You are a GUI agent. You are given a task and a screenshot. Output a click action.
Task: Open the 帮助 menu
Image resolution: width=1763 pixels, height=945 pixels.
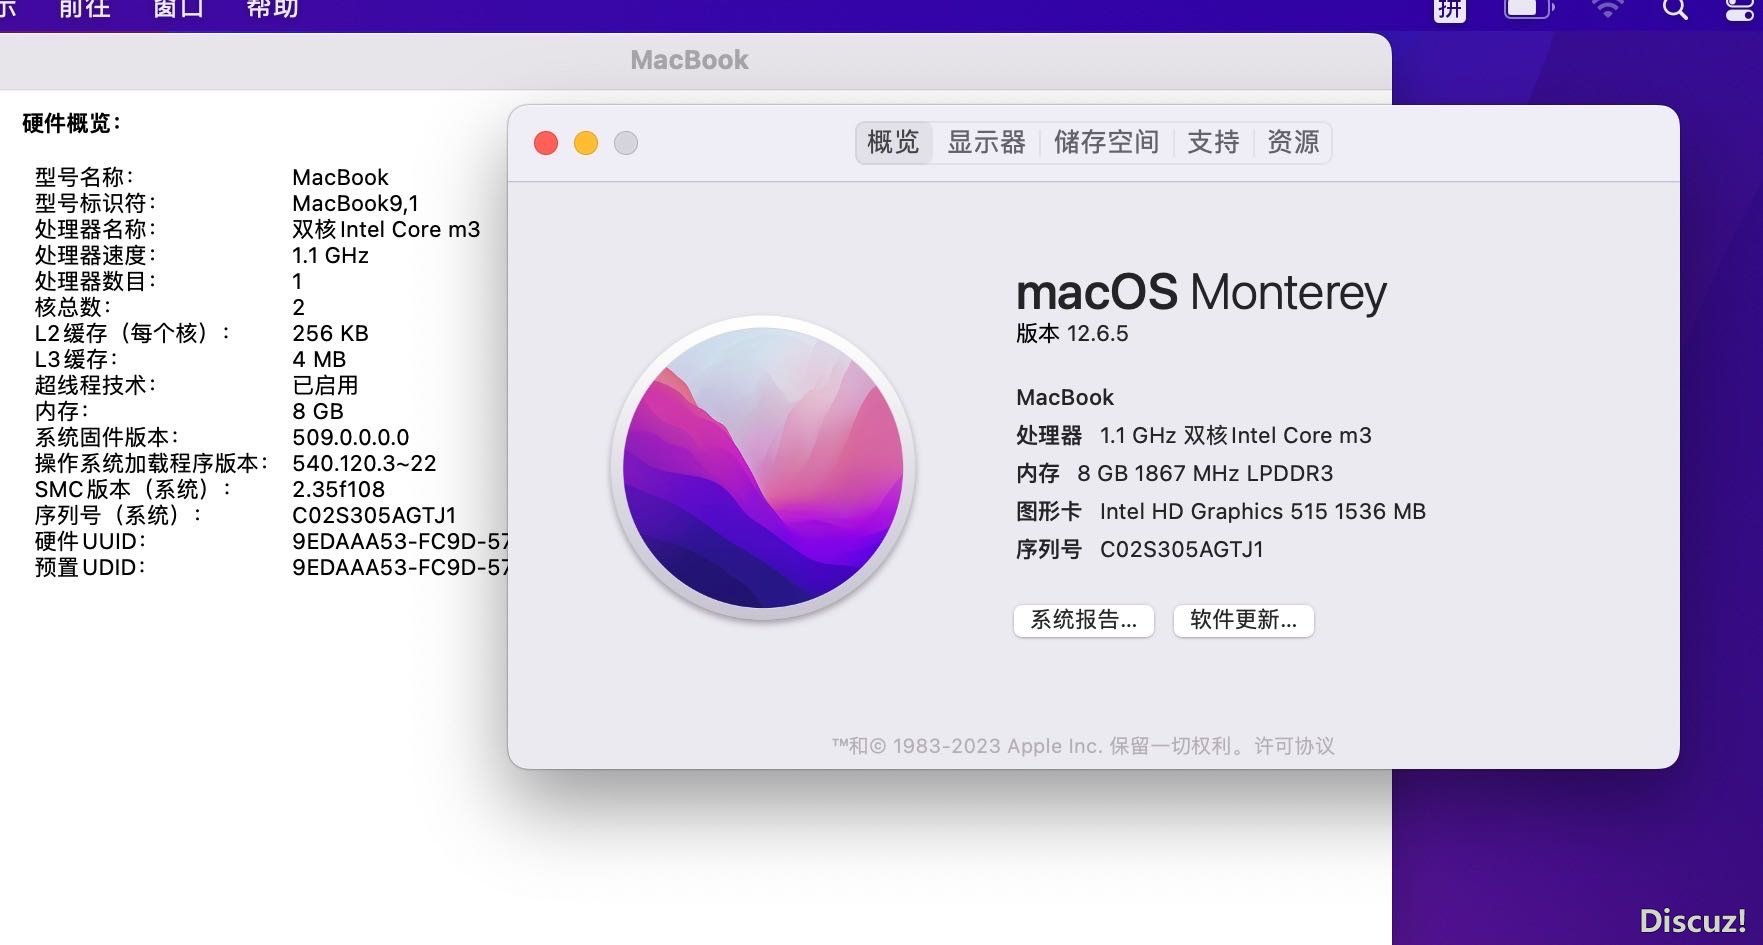(272, 9)
